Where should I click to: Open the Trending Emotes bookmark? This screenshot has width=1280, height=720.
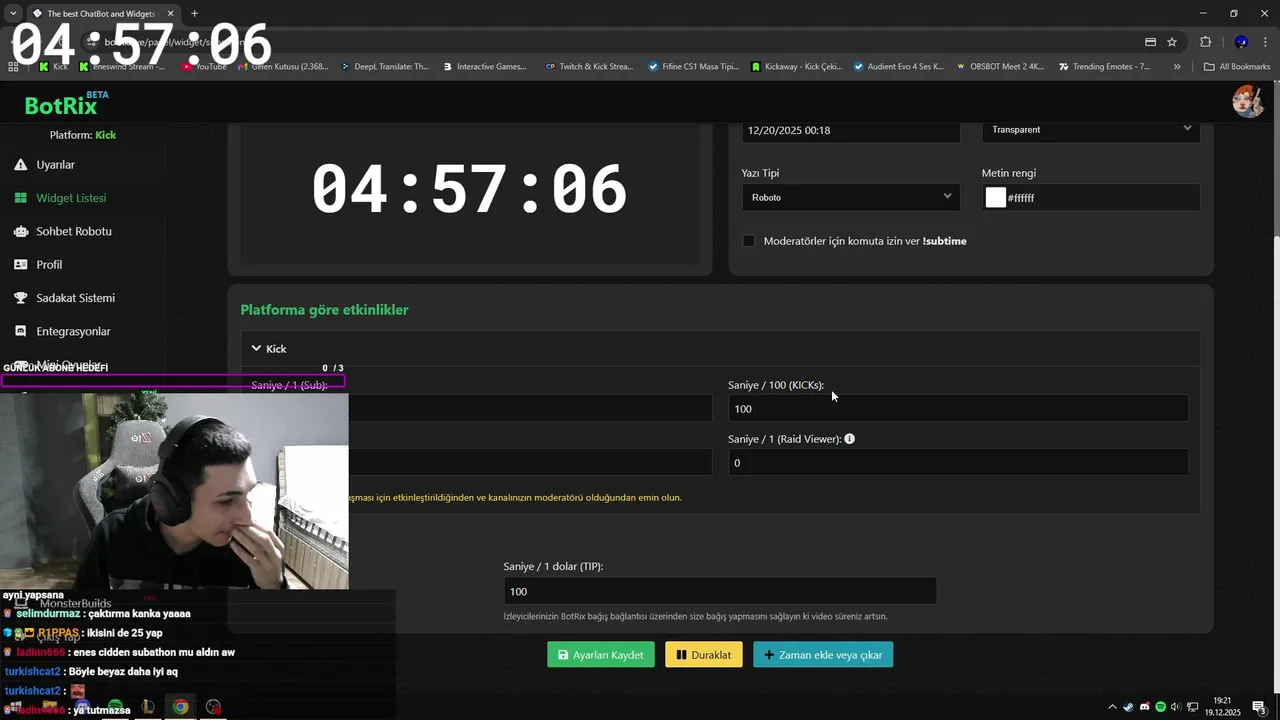coord(1104,67)
